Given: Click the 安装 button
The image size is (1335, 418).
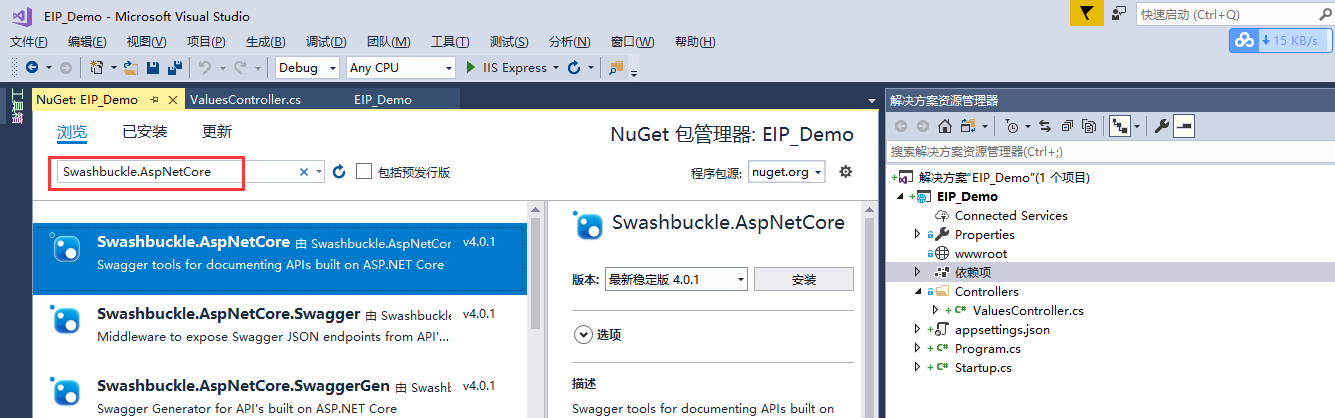Looking at the screenshot, I should tap(804, 279).
